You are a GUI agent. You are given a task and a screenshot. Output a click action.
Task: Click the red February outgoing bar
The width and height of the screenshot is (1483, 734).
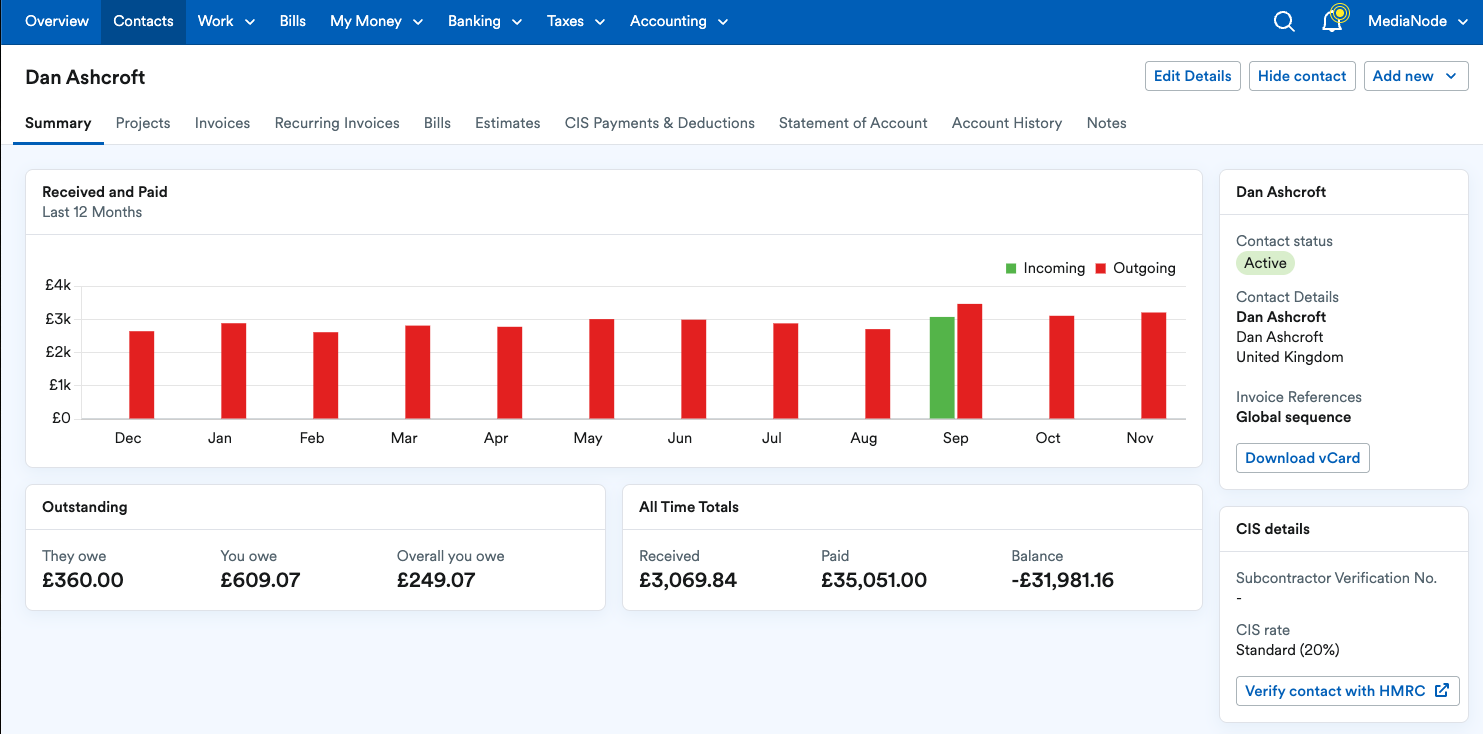point(326,375)
